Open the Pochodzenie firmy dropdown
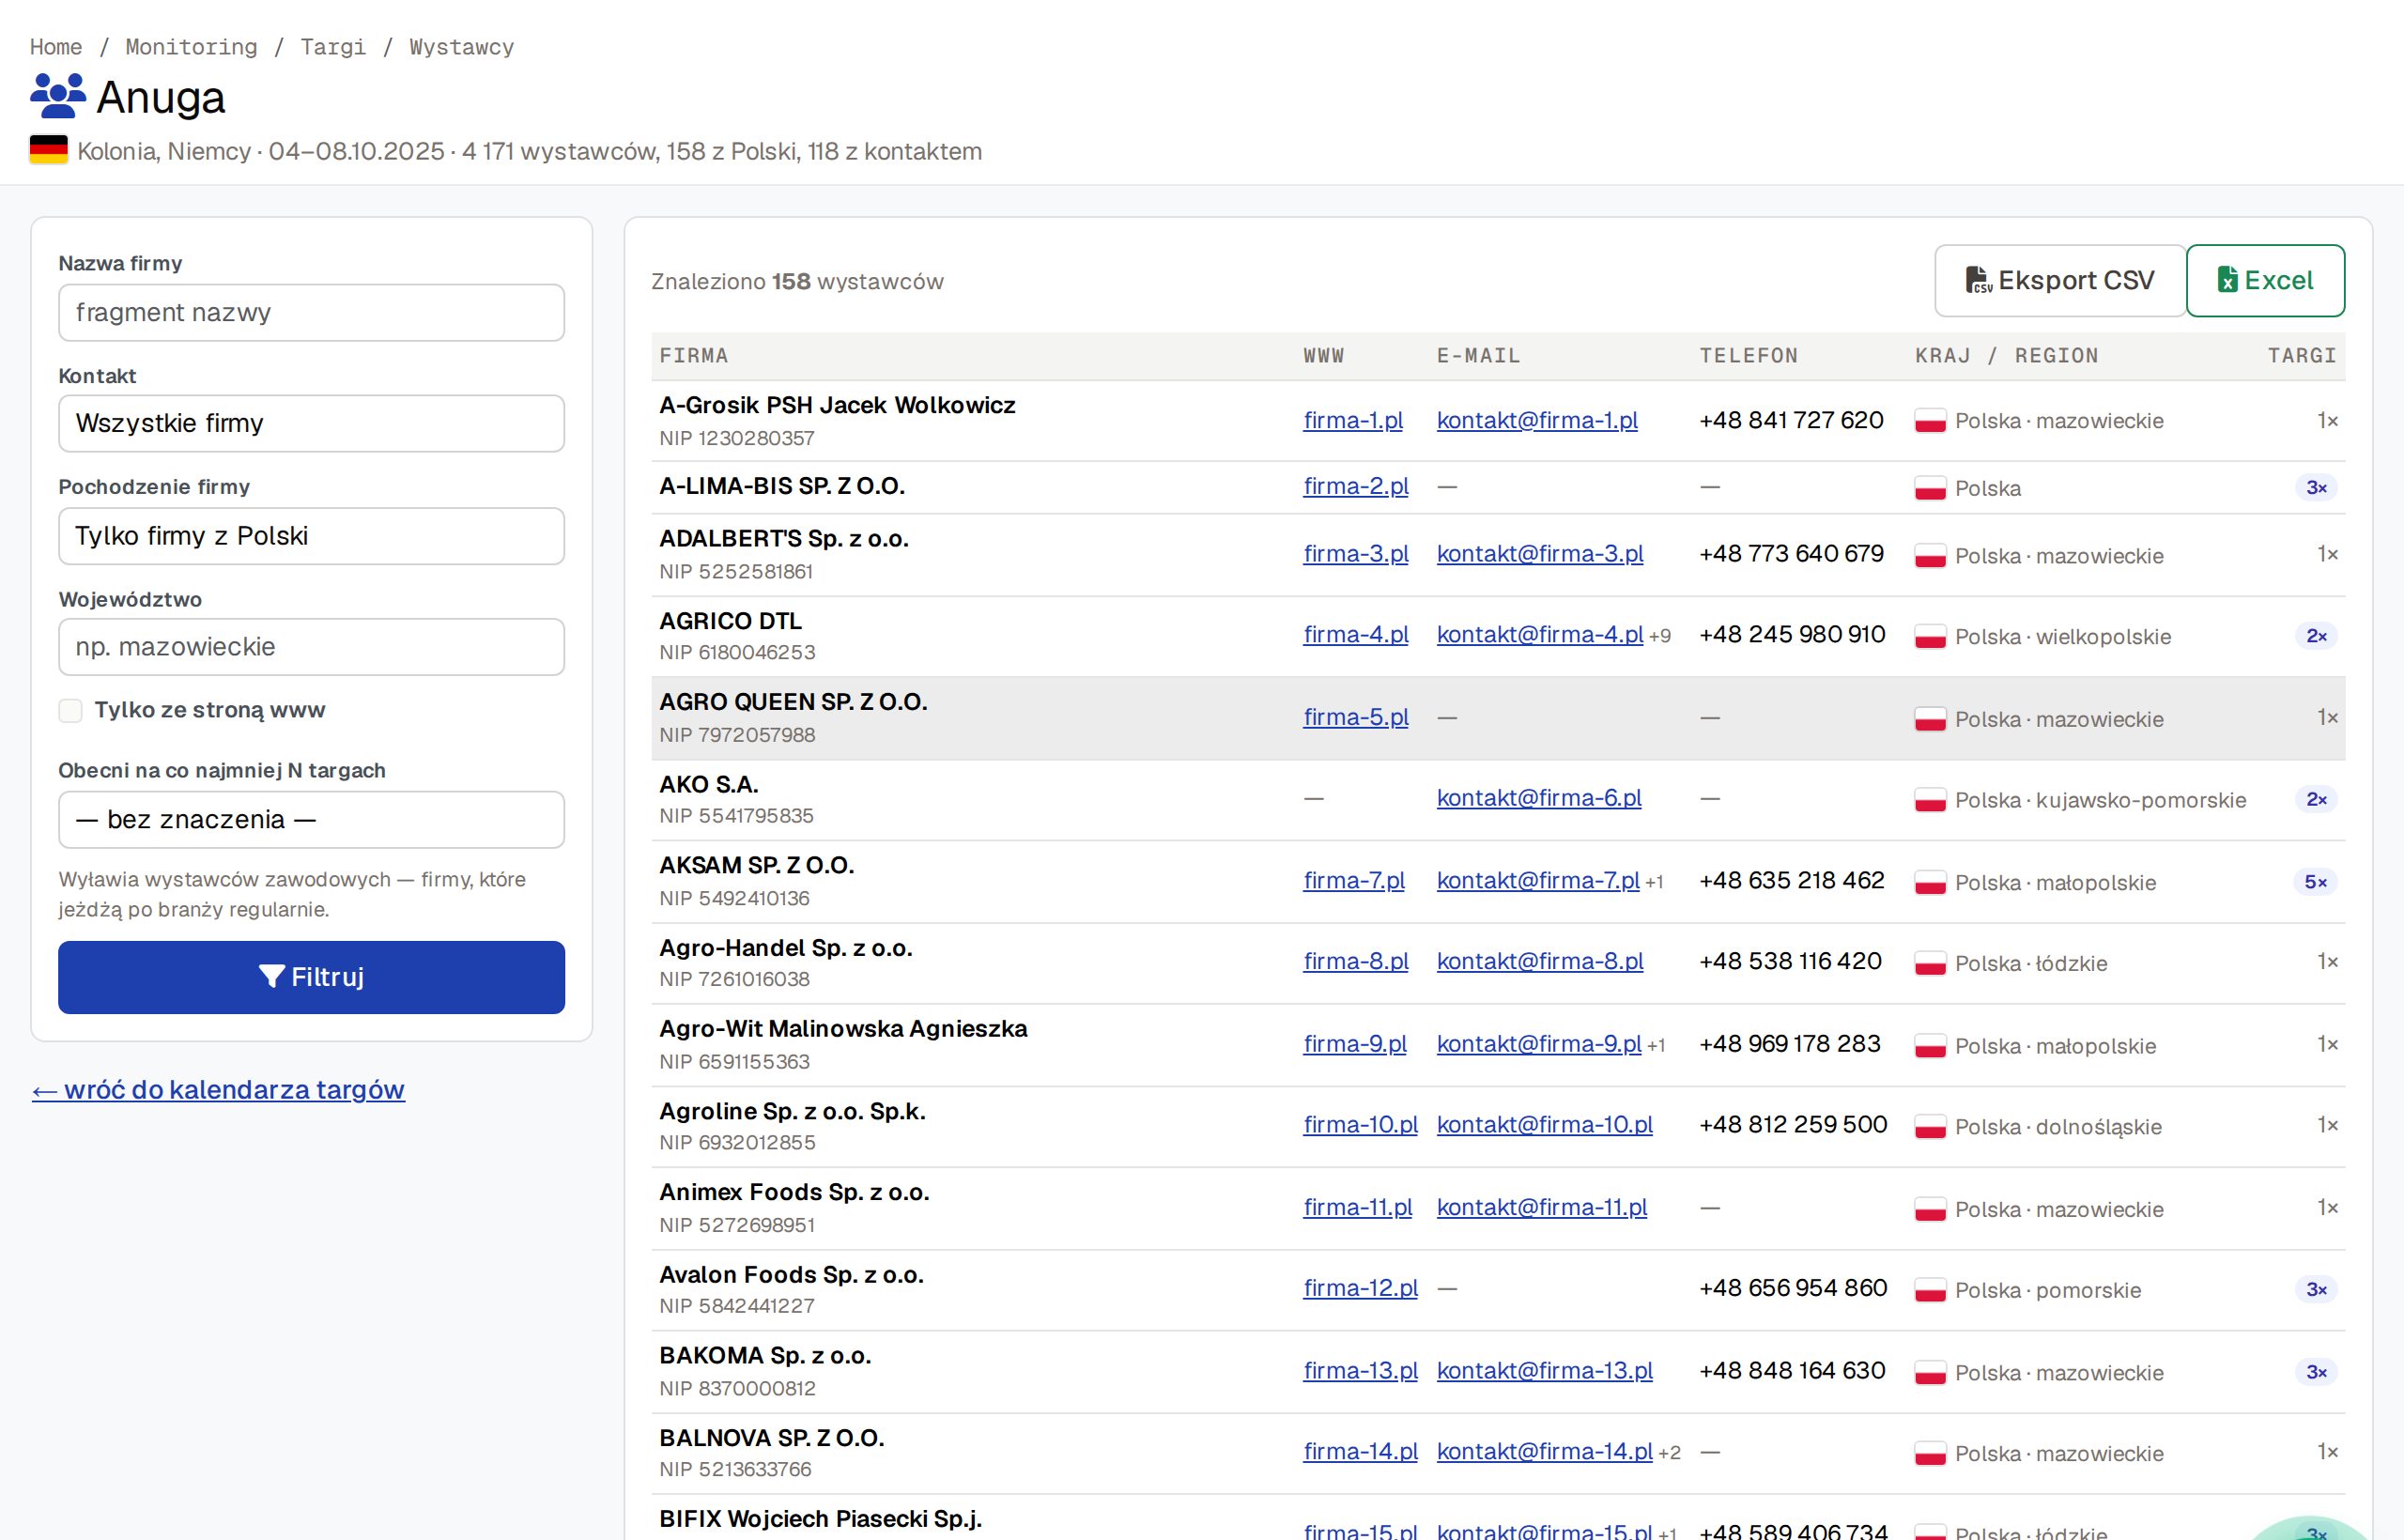This screenshot has width=2404, height=1540. pos(311,536)
